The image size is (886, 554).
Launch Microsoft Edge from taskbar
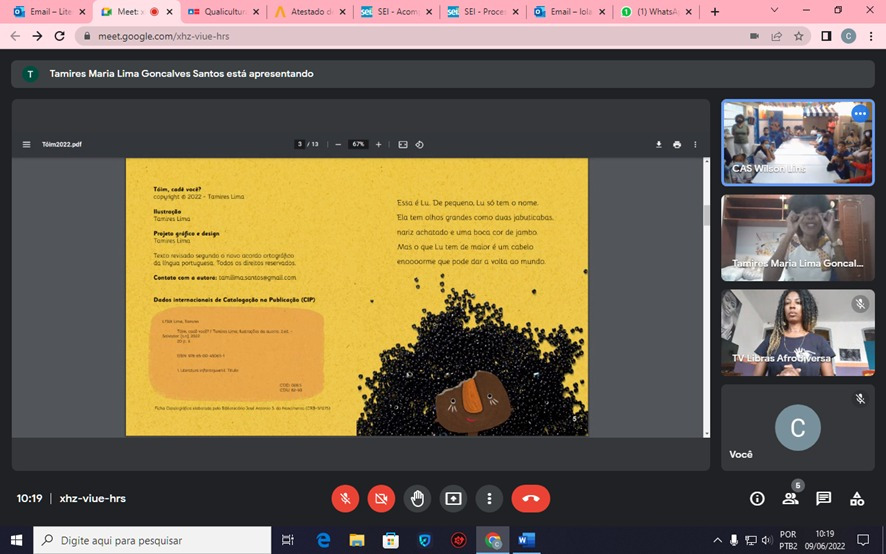click(323, 540)
